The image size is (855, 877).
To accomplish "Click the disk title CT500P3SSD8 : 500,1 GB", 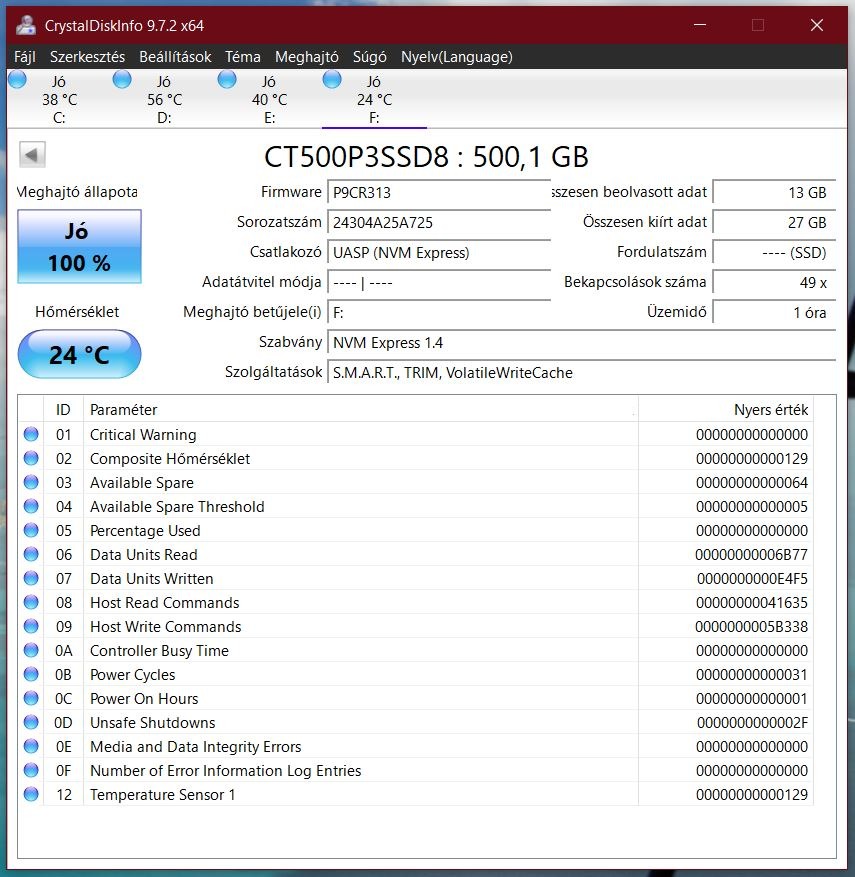I will (x=426, y=157).
